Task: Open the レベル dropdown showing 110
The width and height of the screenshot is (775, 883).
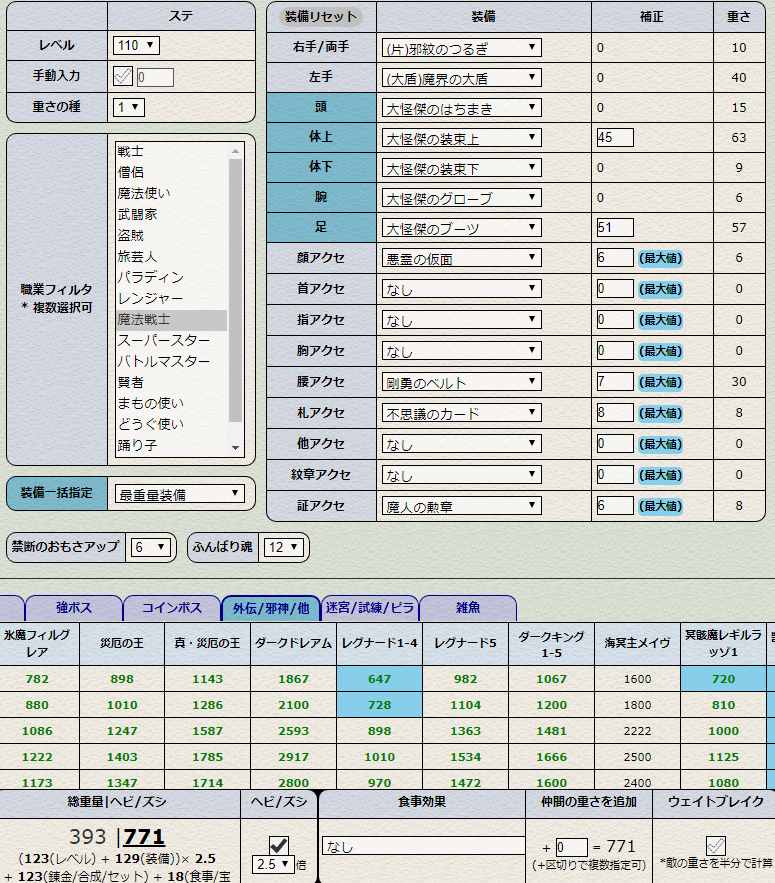Action: point(136,46)
